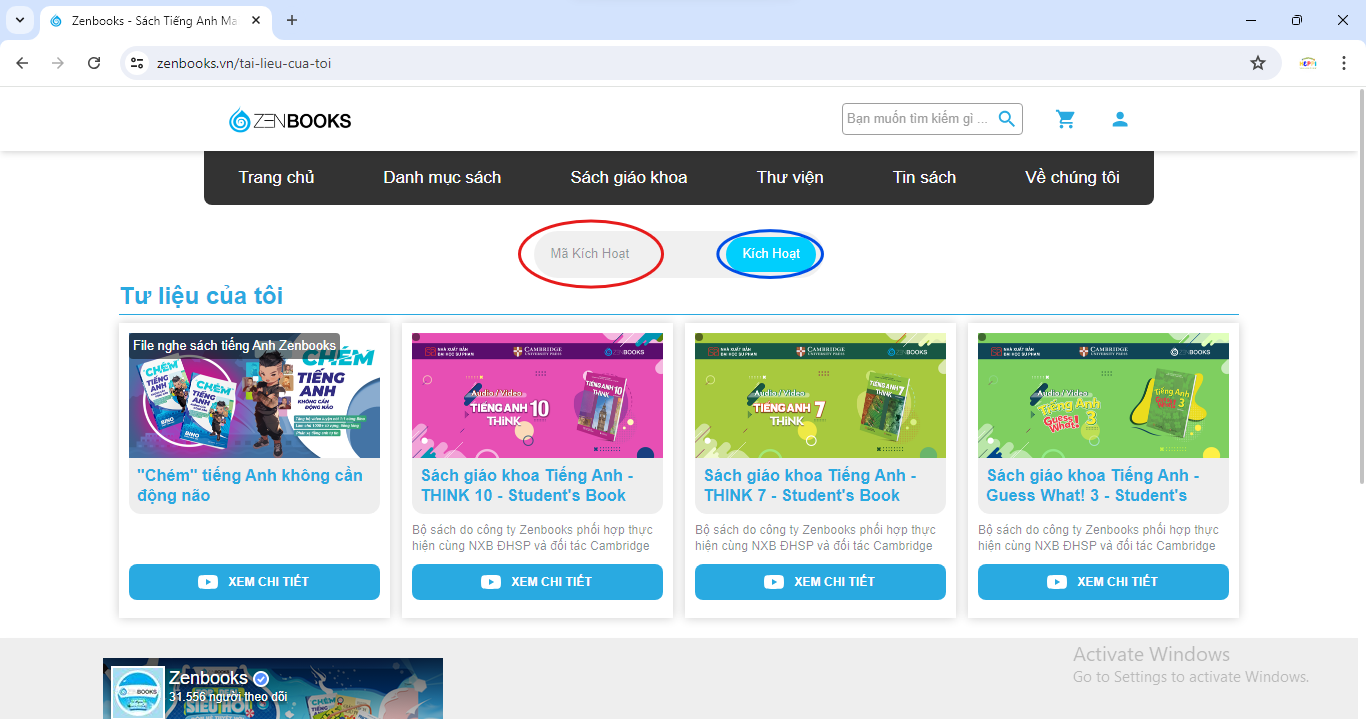The height and width of the screenshot is (719, 1366).
Task: Click XEM CHI TIẾT under Chém tiếng Anh
Action: point(254,582)
